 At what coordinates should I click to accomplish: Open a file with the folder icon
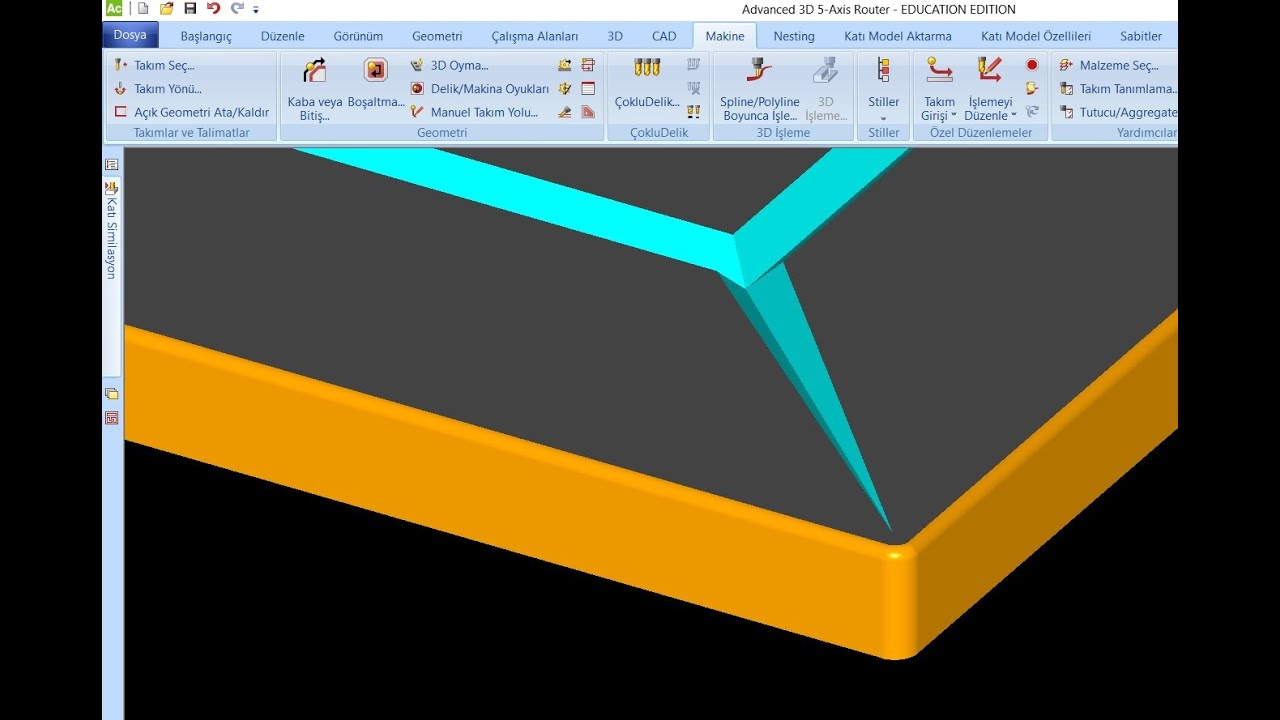[x=167, y=9]
